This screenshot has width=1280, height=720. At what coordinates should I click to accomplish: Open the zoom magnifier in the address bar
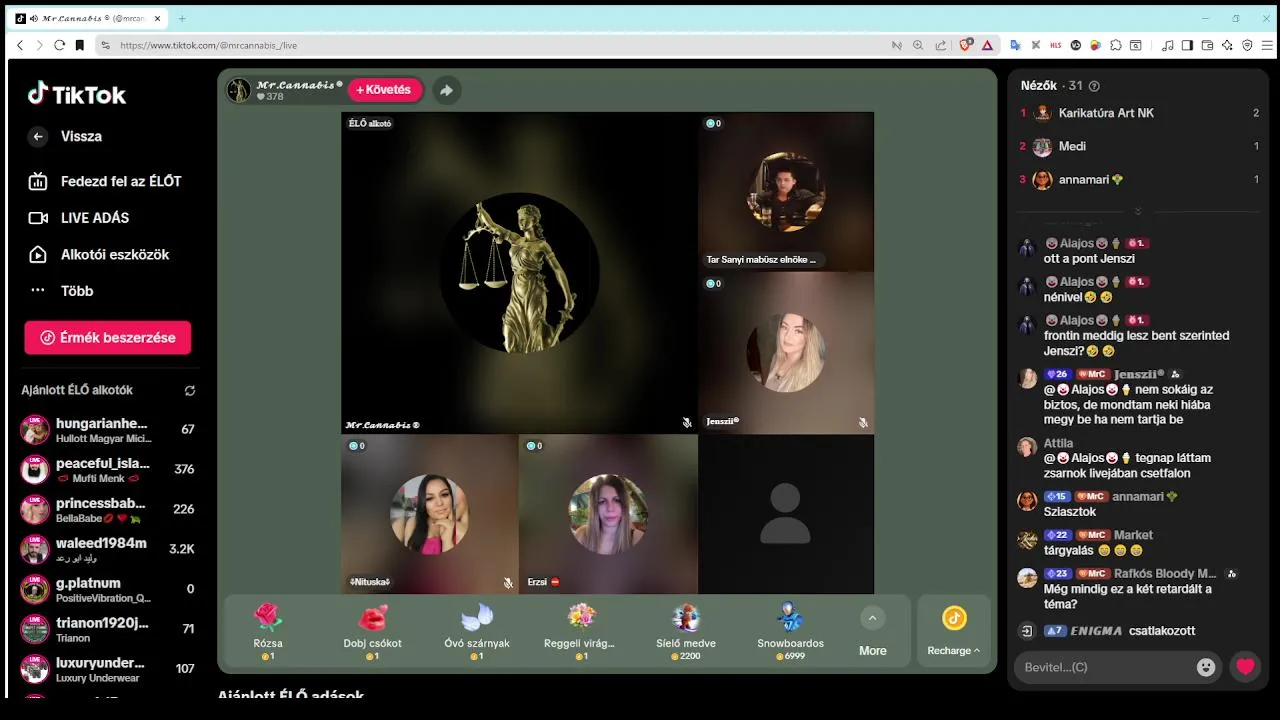(x=918, y=45)
